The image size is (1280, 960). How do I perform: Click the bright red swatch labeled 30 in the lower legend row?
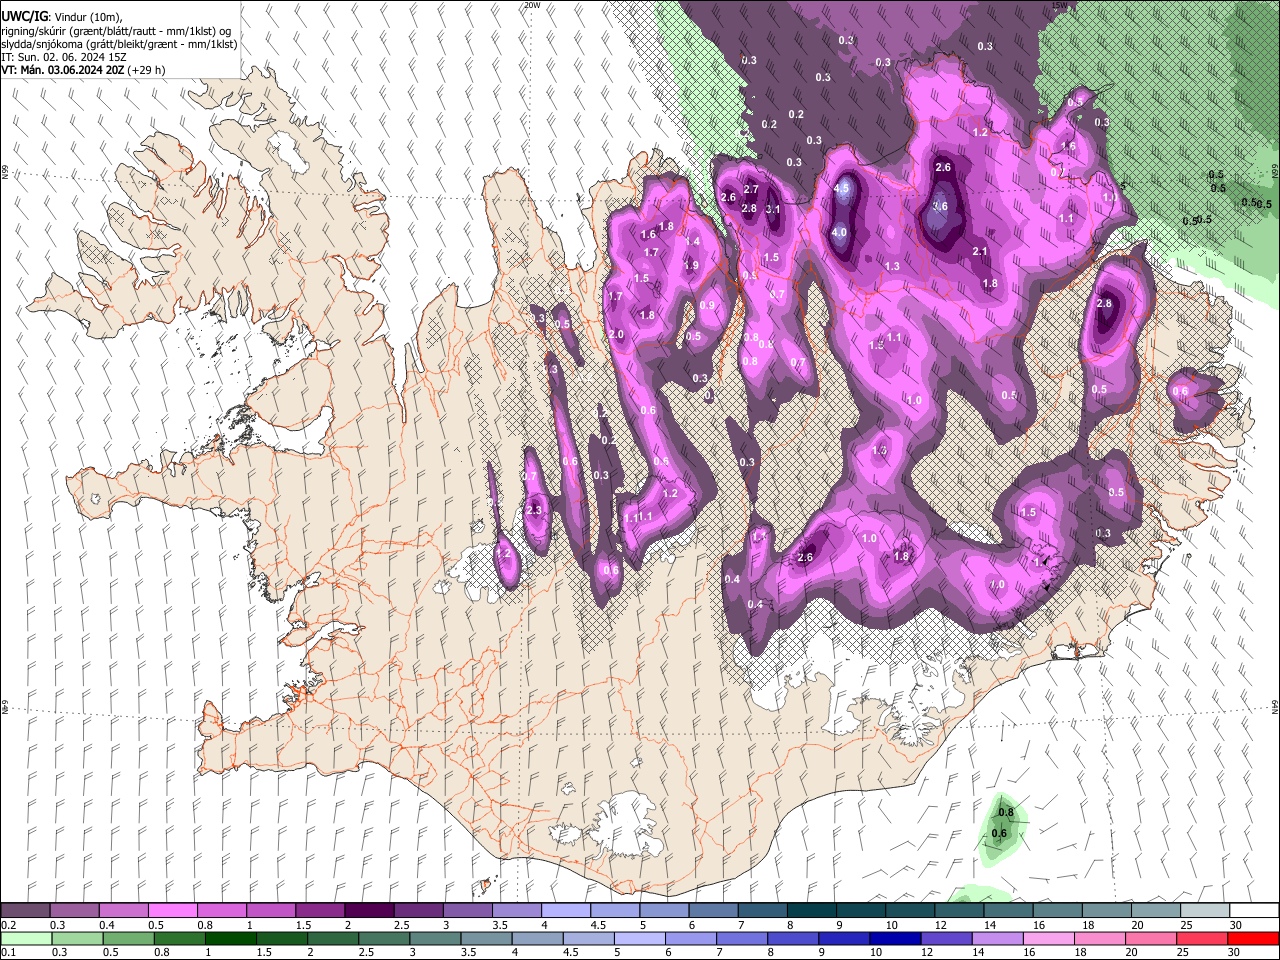click(1254, 938)
